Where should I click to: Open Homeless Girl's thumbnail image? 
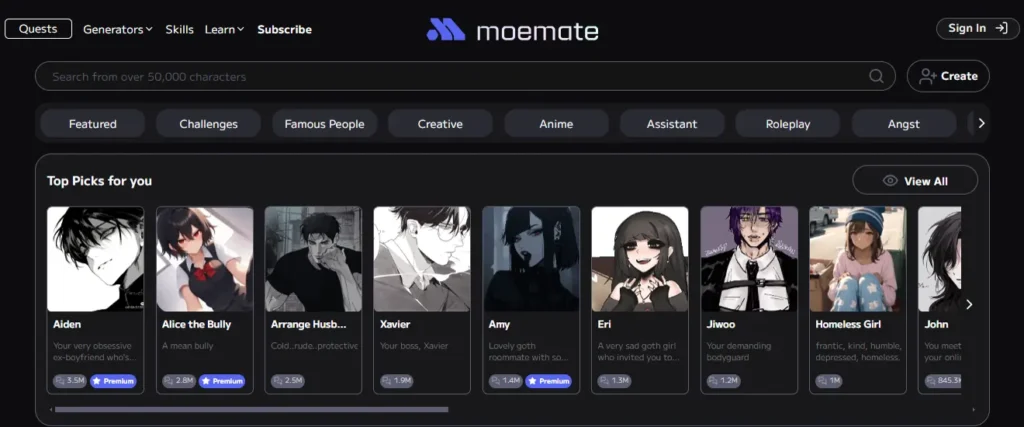pos(858,259)
